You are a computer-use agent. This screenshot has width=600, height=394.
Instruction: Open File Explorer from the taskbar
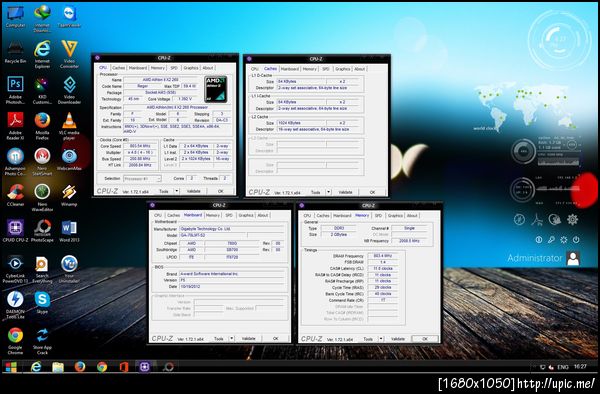pos(58,367)
